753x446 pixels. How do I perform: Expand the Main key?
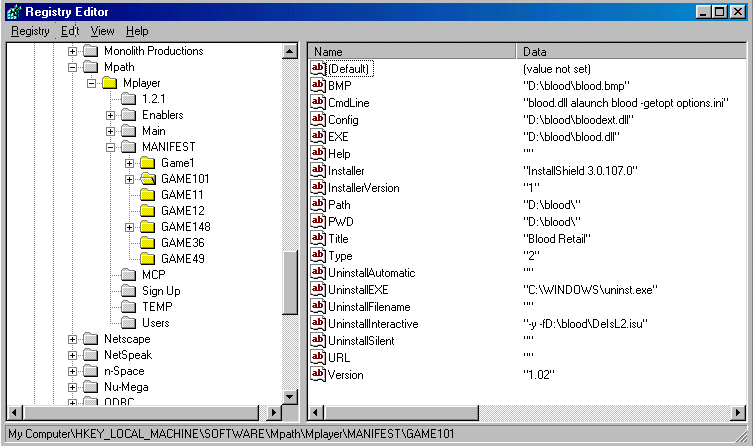click(x=110, y=131)
